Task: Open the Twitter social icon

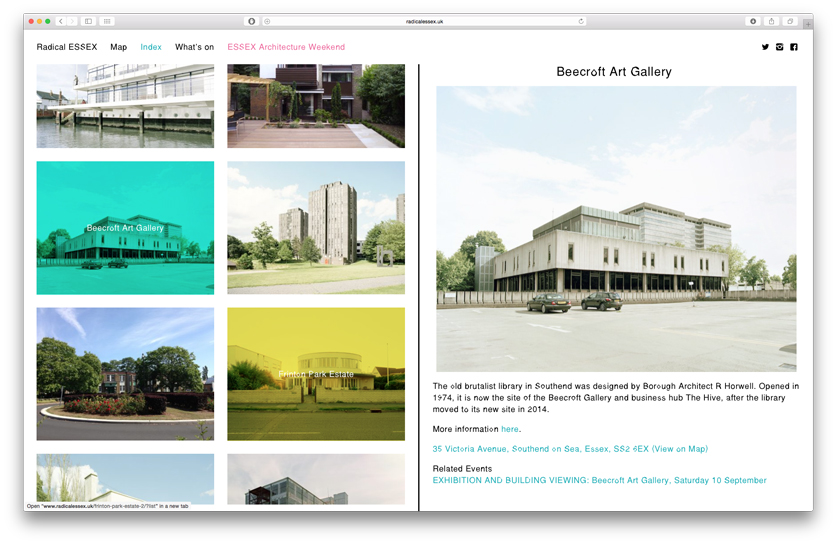Action: point(765,47)
